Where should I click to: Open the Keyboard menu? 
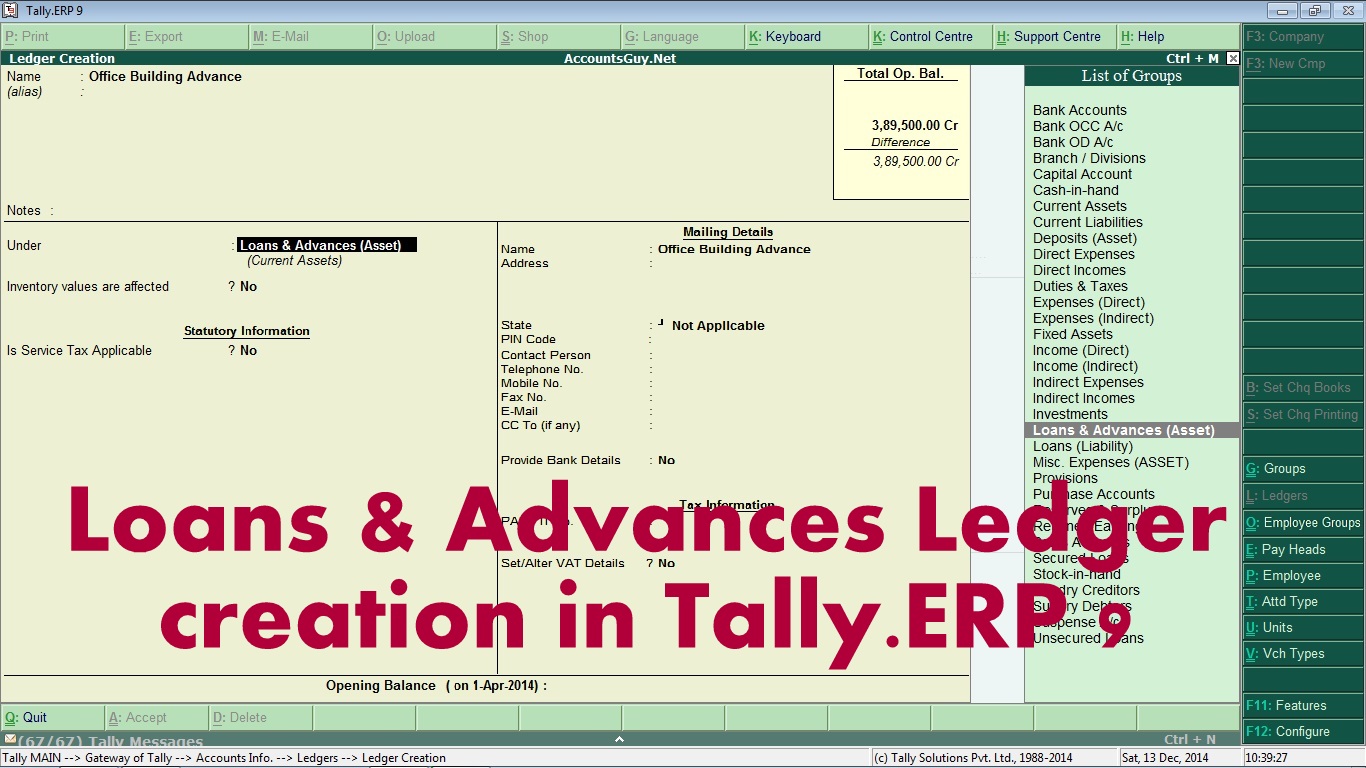[x=807, y=37]
